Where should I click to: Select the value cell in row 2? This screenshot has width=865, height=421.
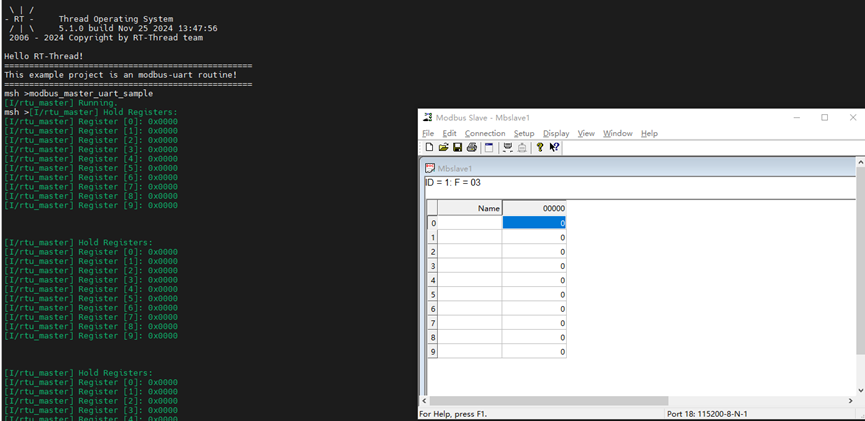pyautogui.click(x=534, y=252)
